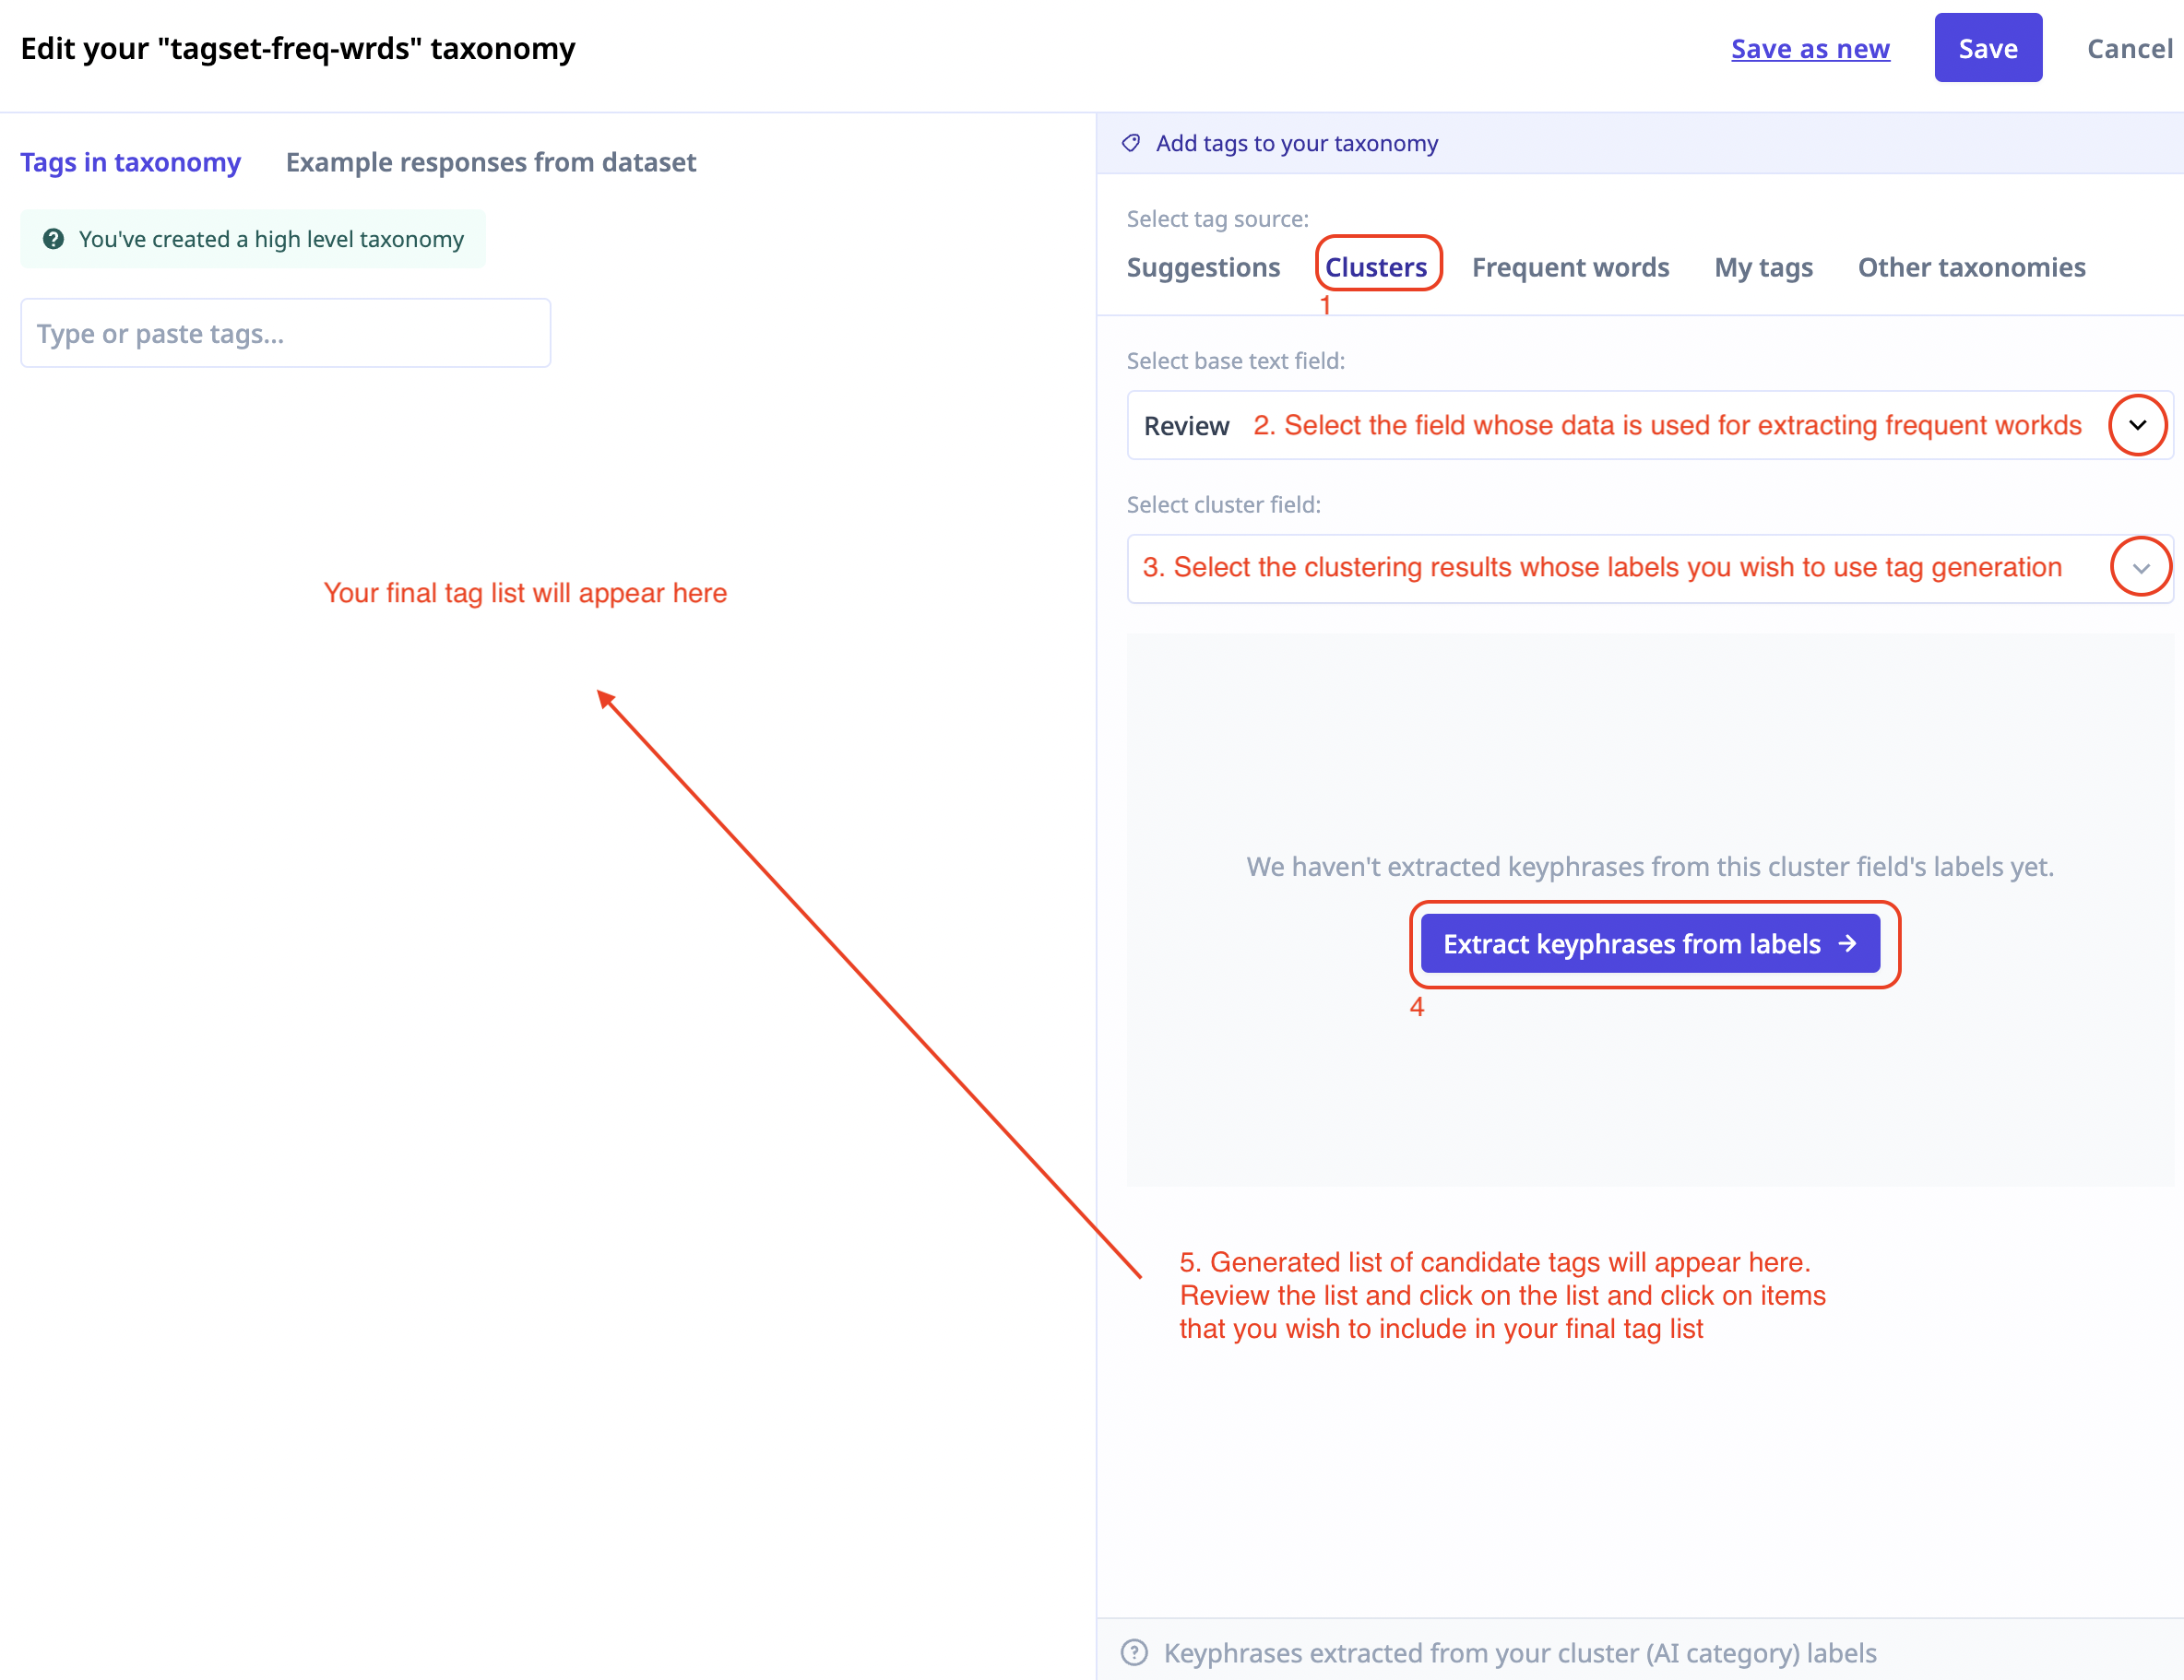The height and width of the screenshot is (1680, 2184).
Task: Switch to the Frequent words tab
Action: tap(1570, 267)
